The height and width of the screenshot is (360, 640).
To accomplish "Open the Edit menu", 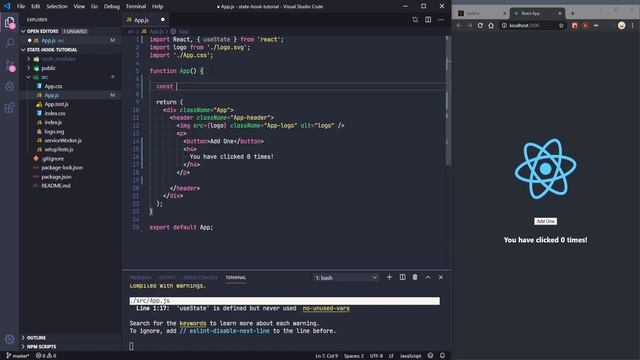I will click(36, 7).
